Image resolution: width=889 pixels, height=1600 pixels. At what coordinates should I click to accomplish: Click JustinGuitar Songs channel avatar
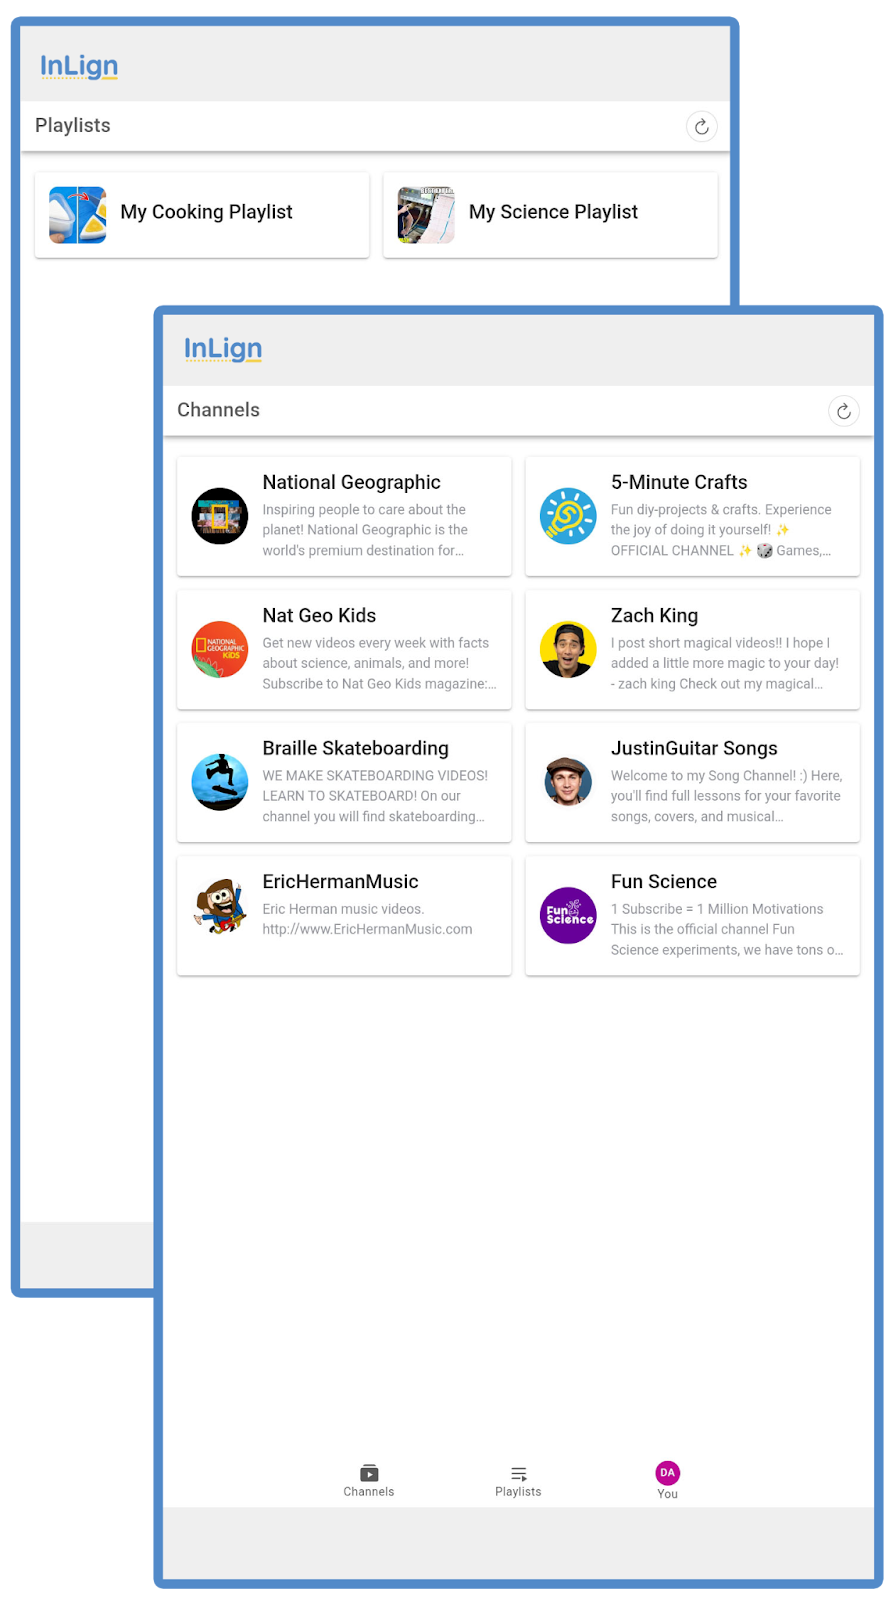tap(568, 782)
